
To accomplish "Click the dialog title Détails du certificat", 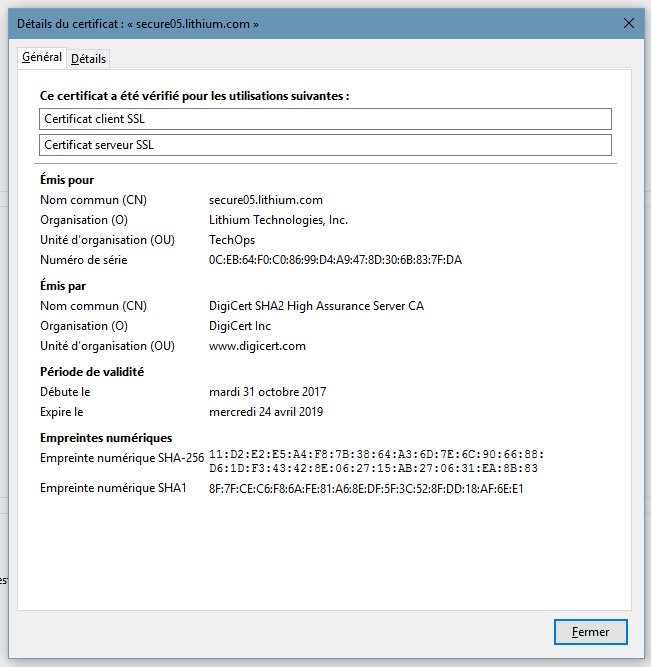I will point(138,24).
